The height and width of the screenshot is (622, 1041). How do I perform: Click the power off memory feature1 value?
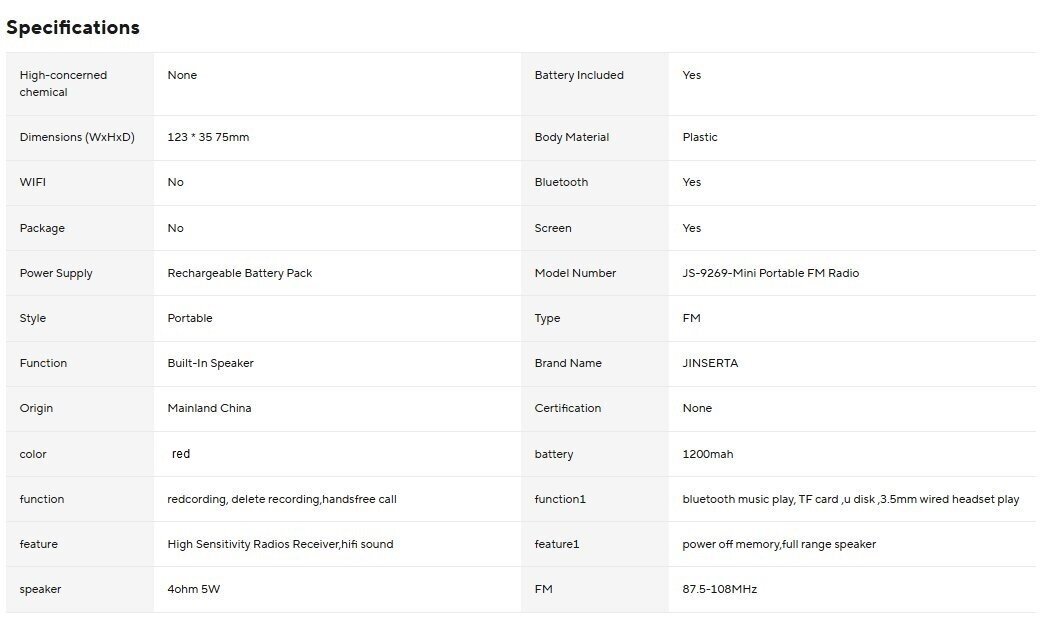click(x=779, y=544)
